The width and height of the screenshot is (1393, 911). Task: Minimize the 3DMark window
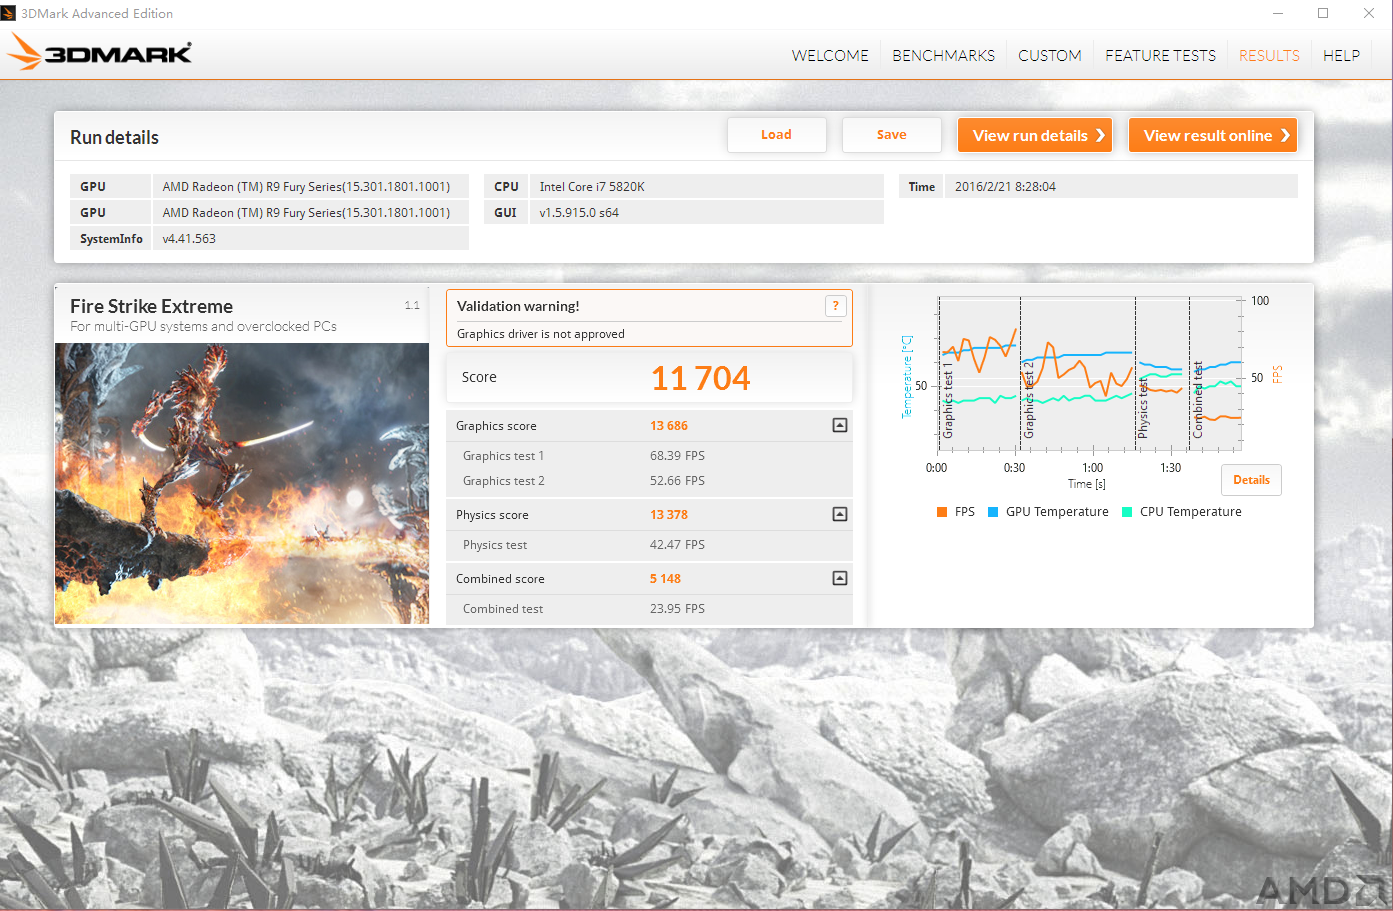tap(1277, 13)
